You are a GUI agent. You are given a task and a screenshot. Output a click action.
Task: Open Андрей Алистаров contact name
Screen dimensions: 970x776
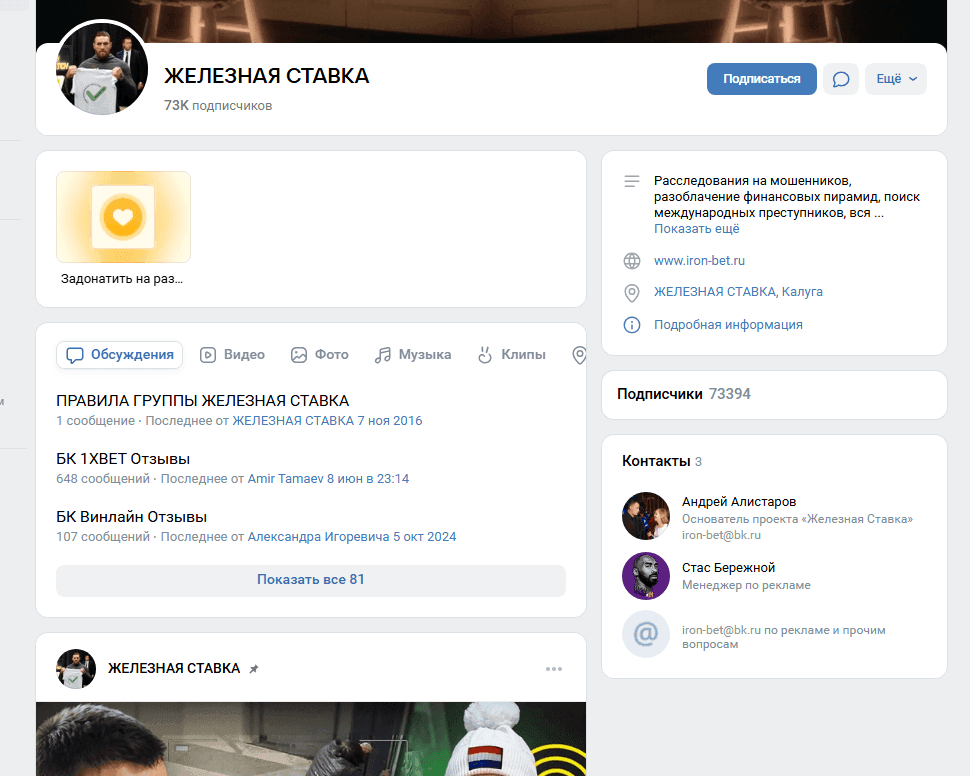pos(739,502)
